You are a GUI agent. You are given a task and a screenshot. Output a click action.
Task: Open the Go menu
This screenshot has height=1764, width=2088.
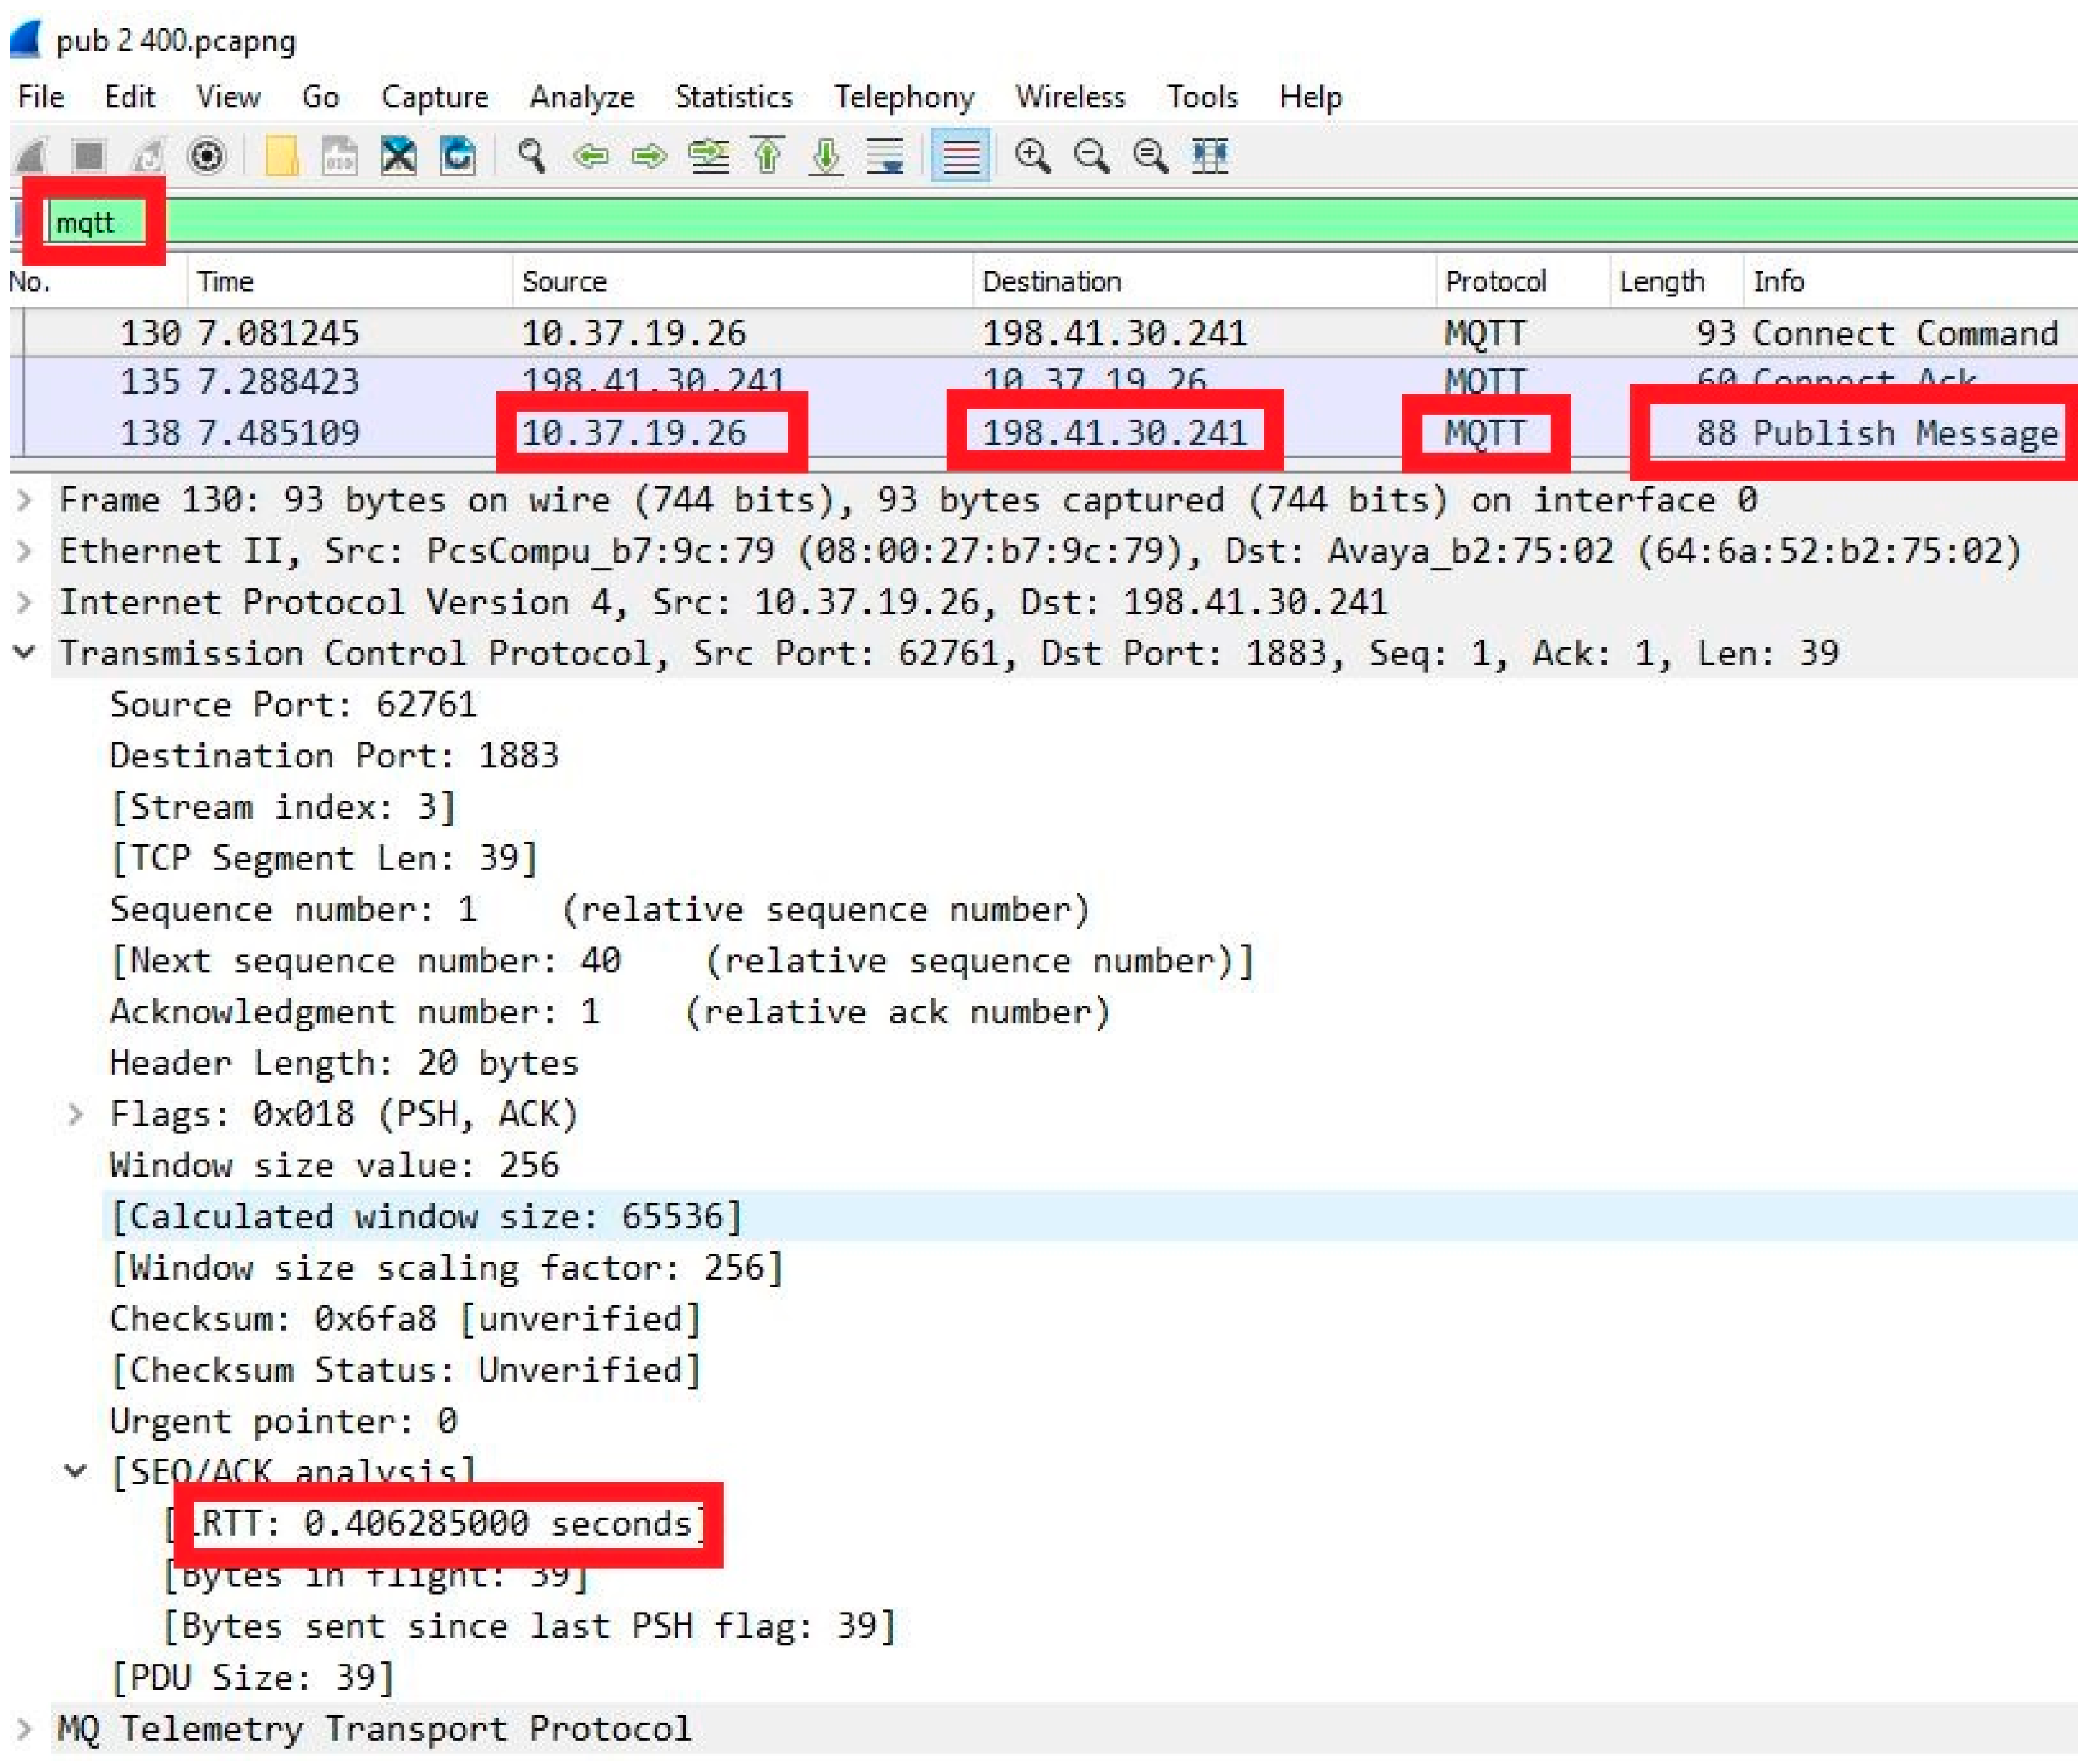click(x=320, y=97)
